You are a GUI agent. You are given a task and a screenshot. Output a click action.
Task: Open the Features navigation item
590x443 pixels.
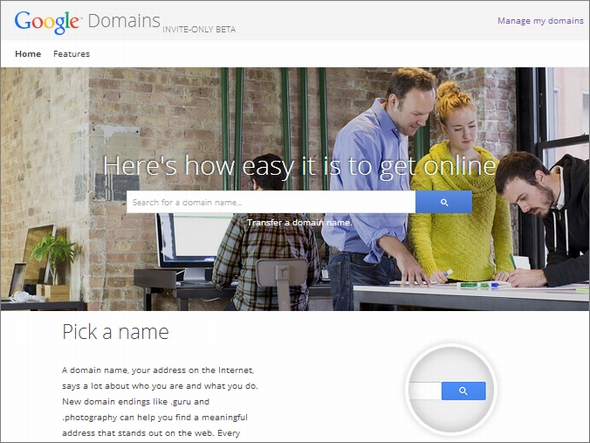pos(71,54)
